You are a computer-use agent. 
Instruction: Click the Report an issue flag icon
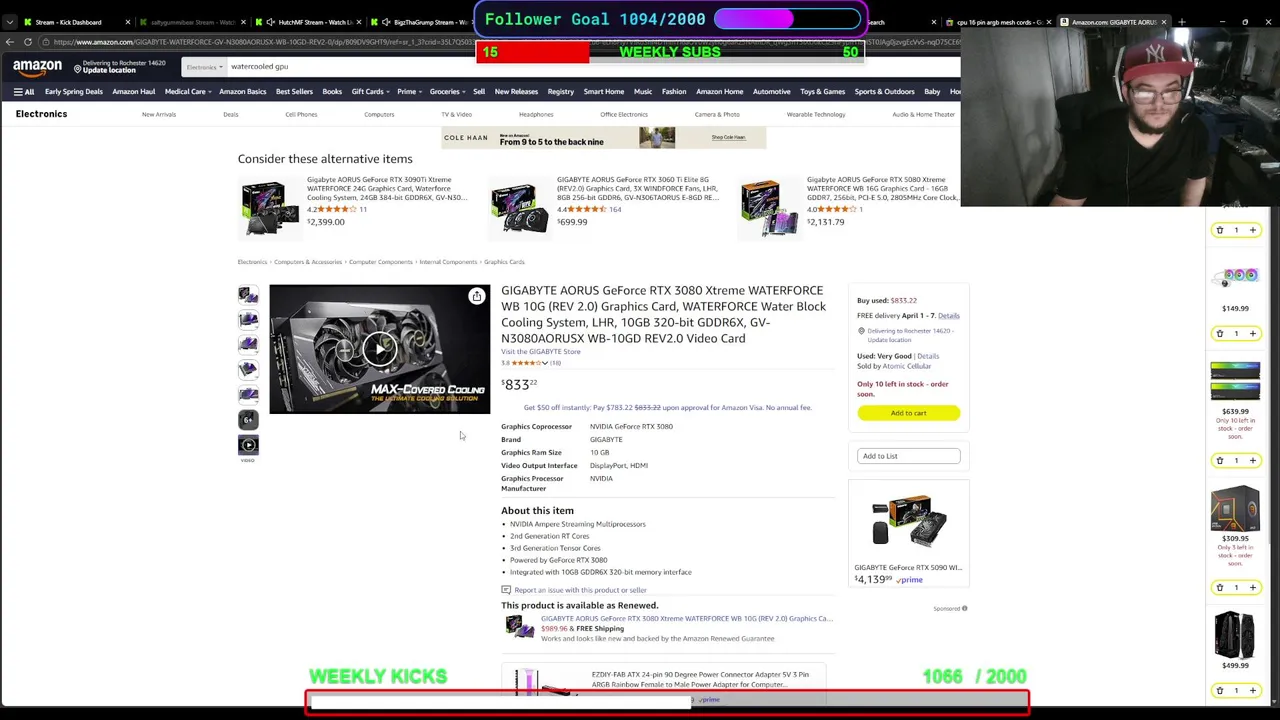click(x=506, y=590)
